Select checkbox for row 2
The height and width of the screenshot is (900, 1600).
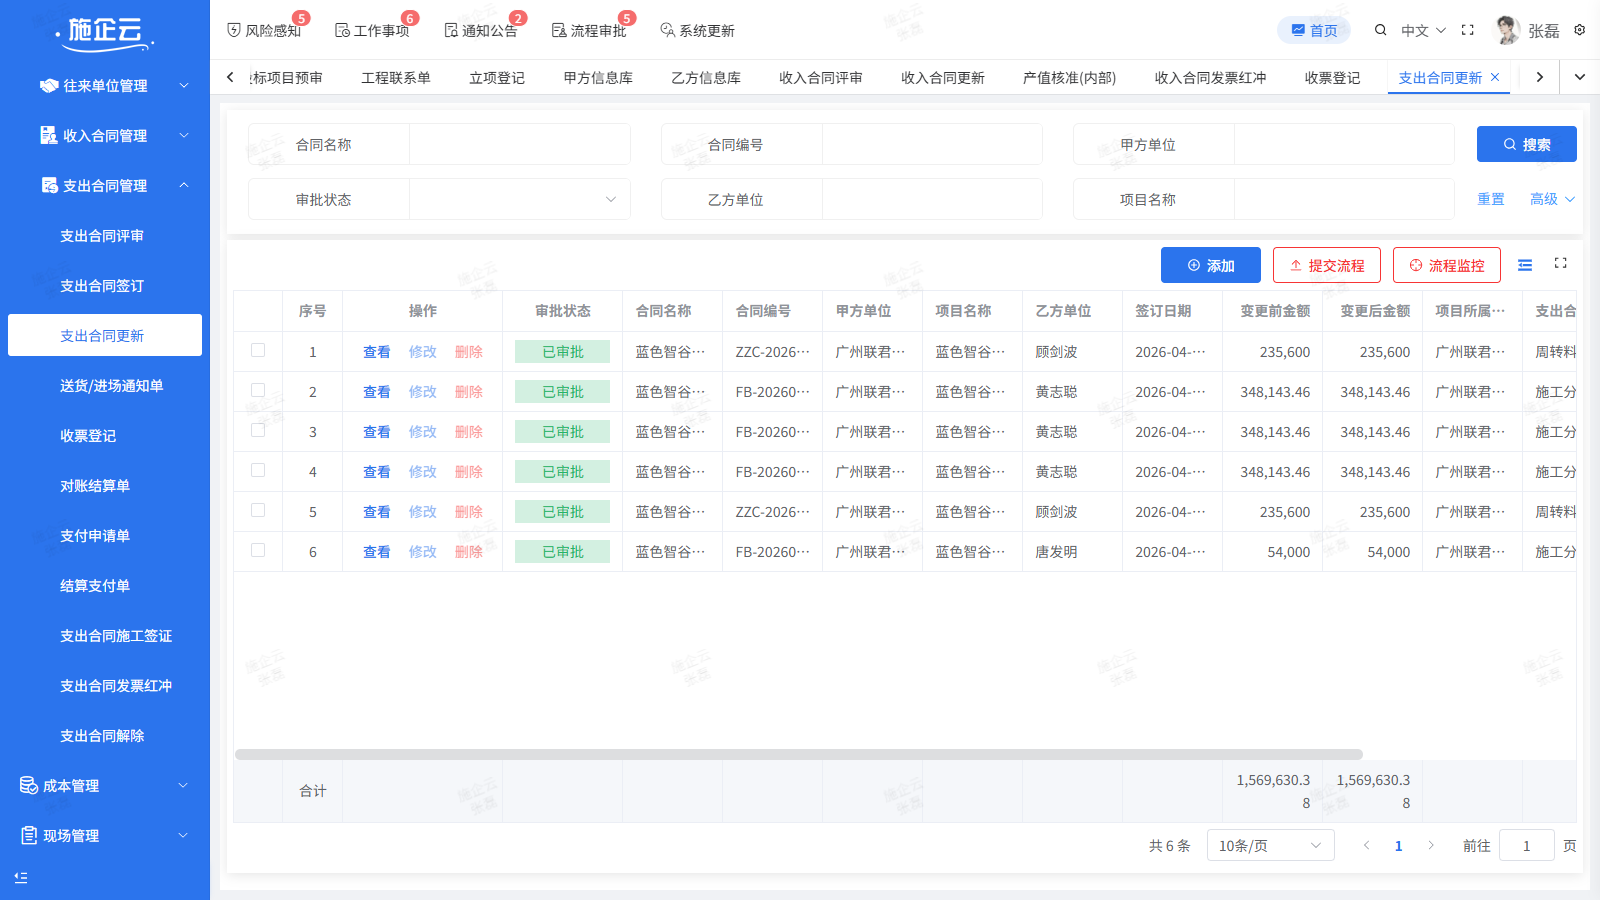(x=258, y=390)
